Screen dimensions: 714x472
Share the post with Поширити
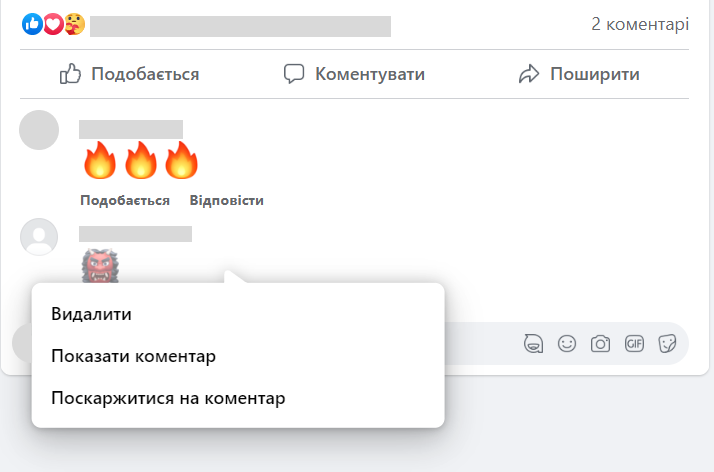click(x=578, y=74)
